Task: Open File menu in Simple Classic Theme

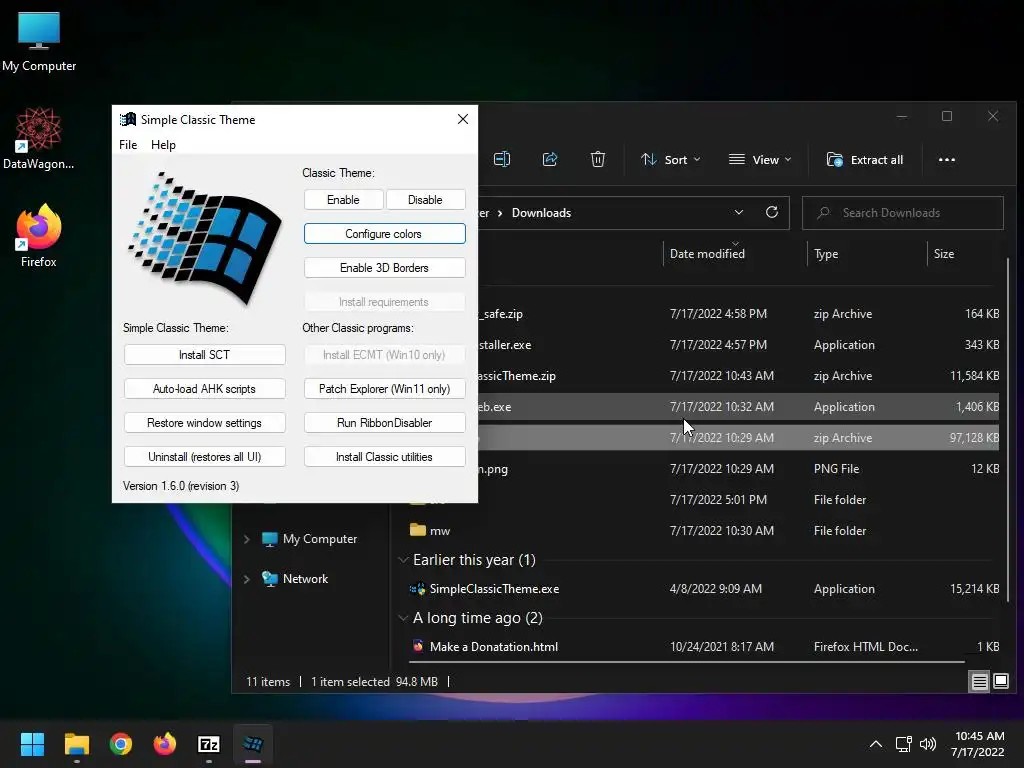Action: 128,144
